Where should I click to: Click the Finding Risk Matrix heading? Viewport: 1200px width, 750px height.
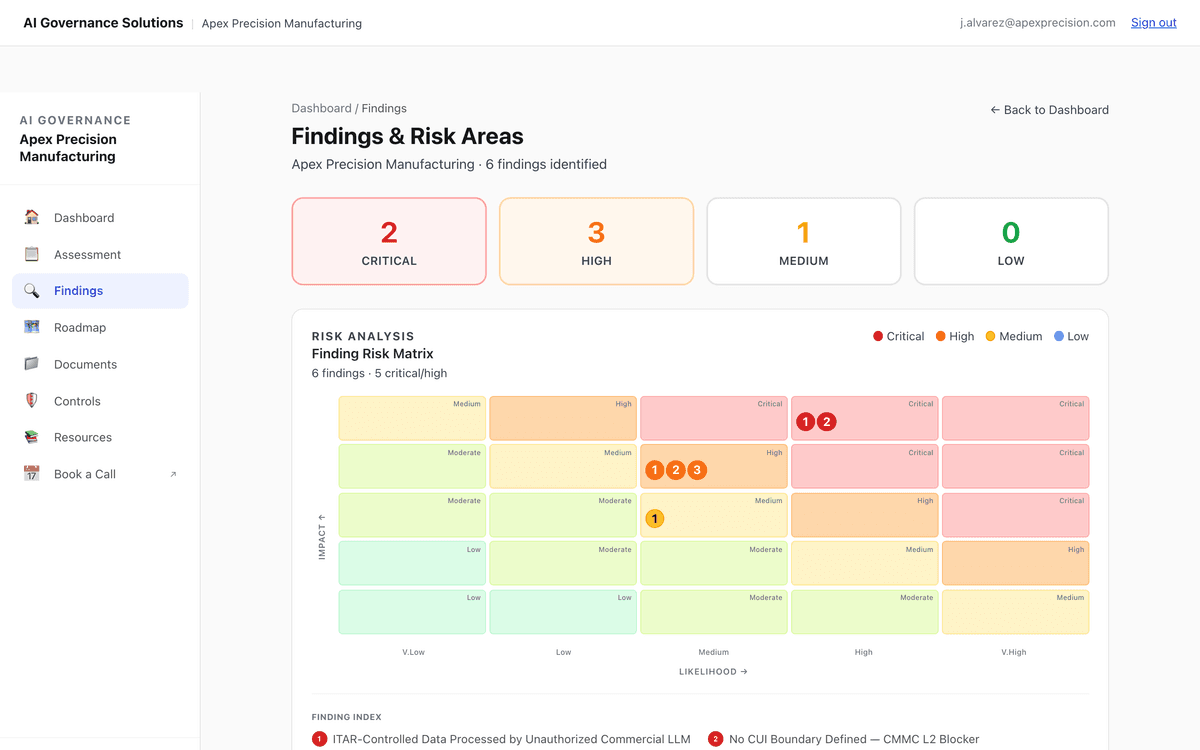point(373,354)
